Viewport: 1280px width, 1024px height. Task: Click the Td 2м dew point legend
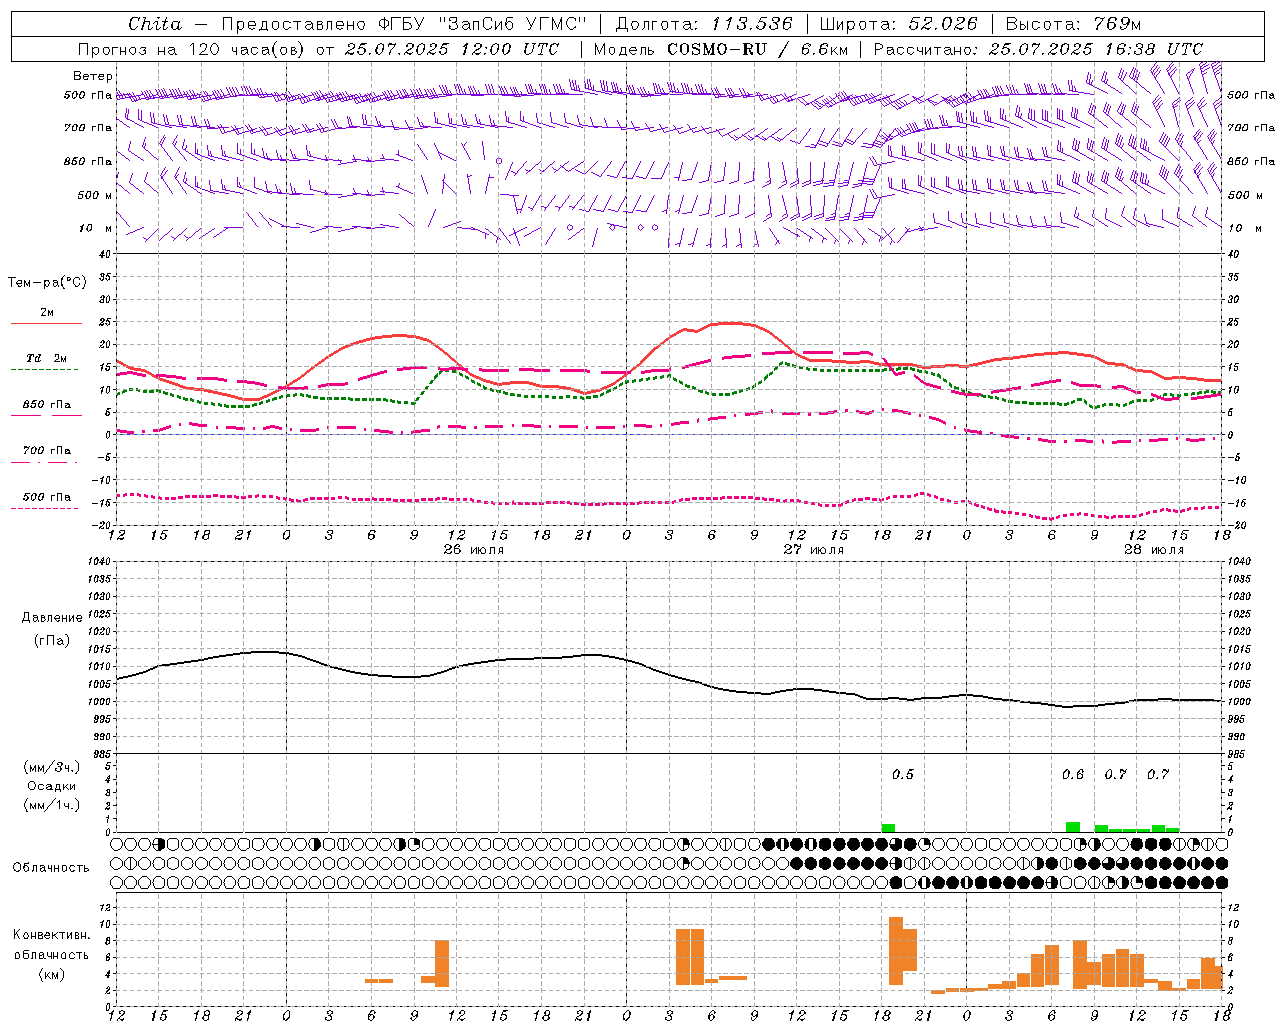click(x=46, y=358)
